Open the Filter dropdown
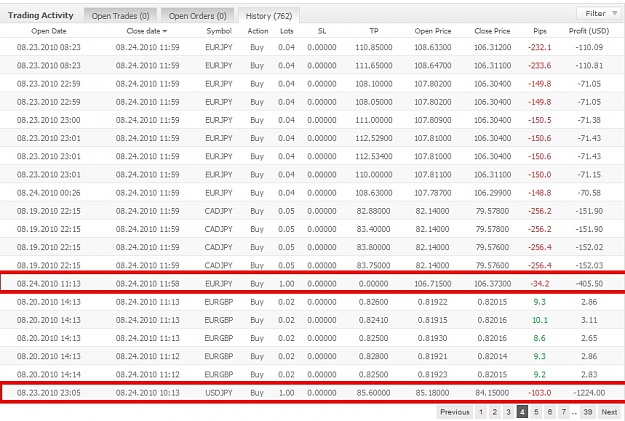The image size is (625, 421). click(x=601, y=14)
